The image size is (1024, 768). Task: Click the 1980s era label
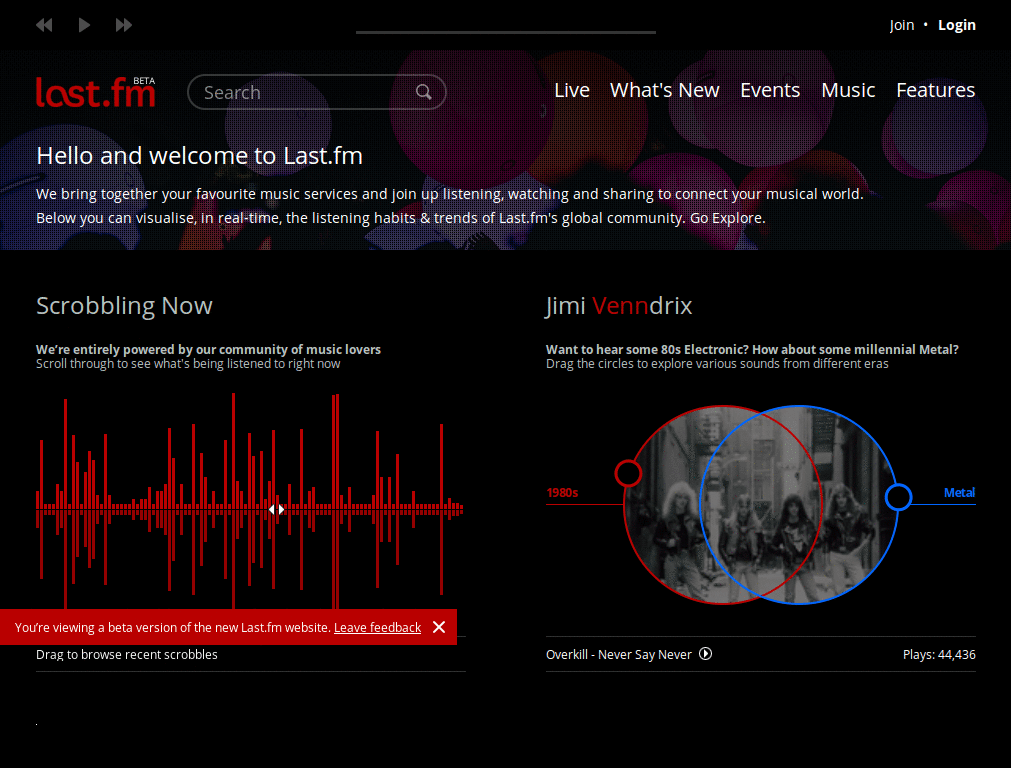[562, 492]
